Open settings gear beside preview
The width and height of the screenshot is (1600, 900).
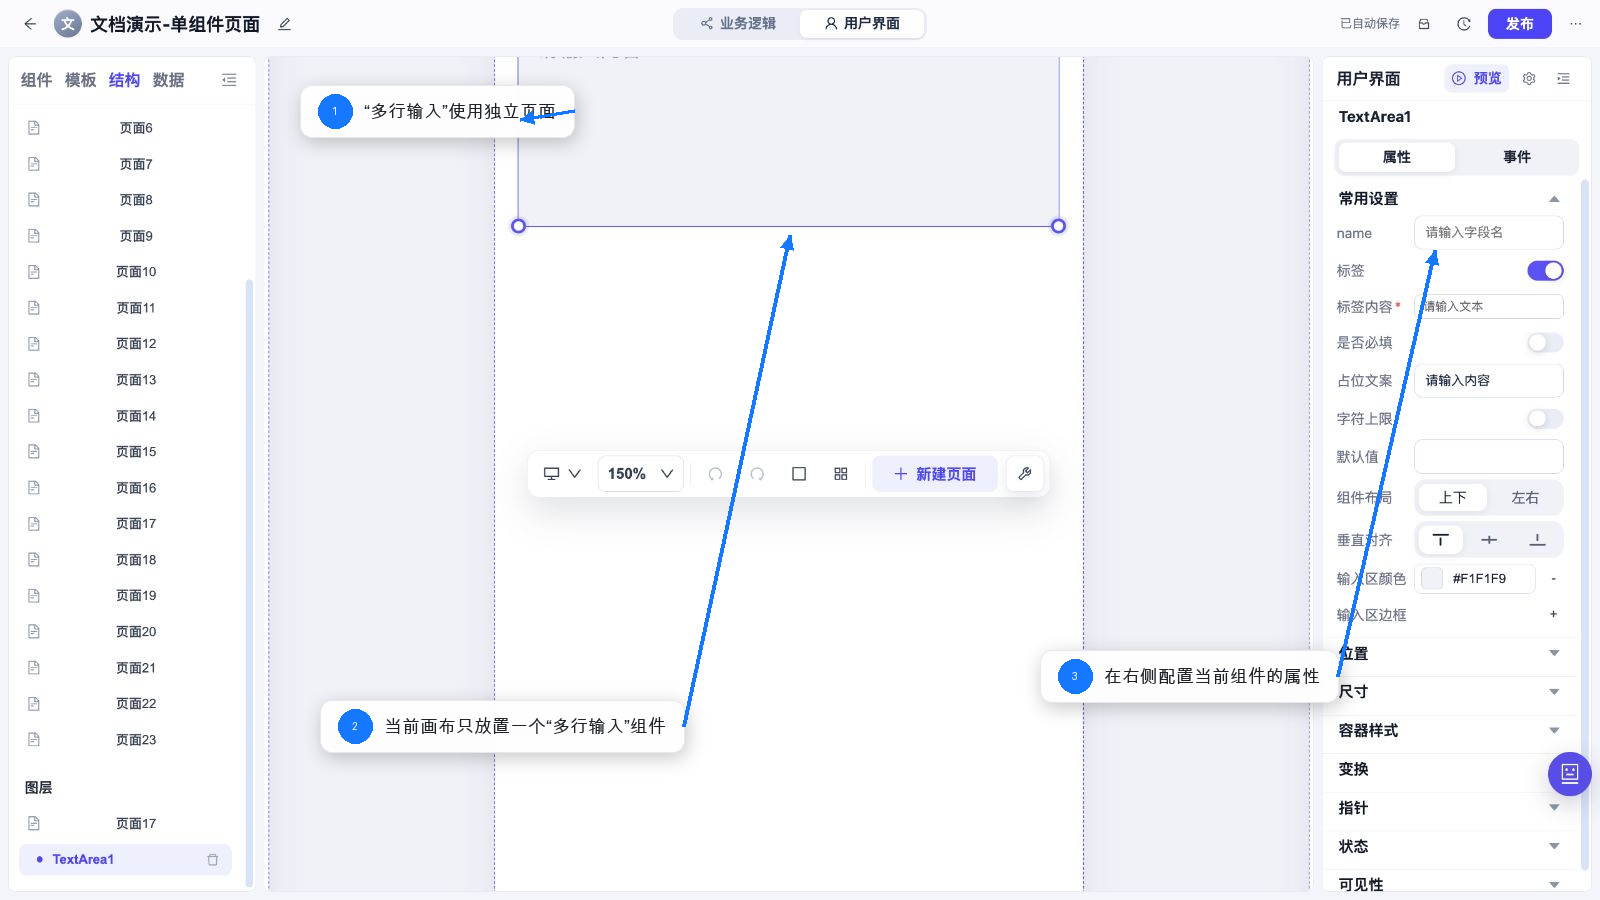[1529, 78]
